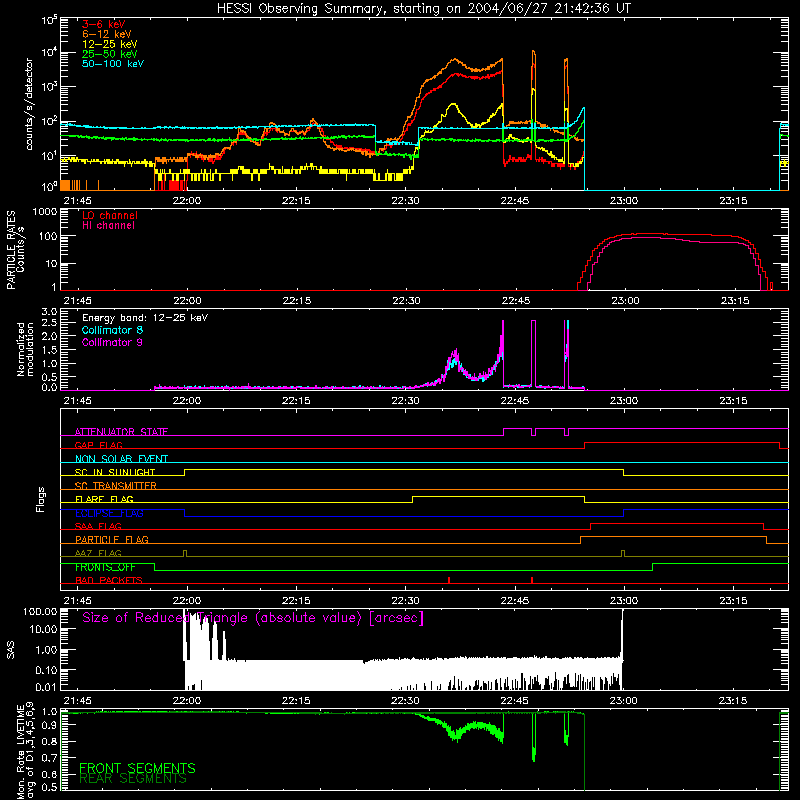
Task: Click the ECLIPSE FLAG label
Action: click(109, 513)
